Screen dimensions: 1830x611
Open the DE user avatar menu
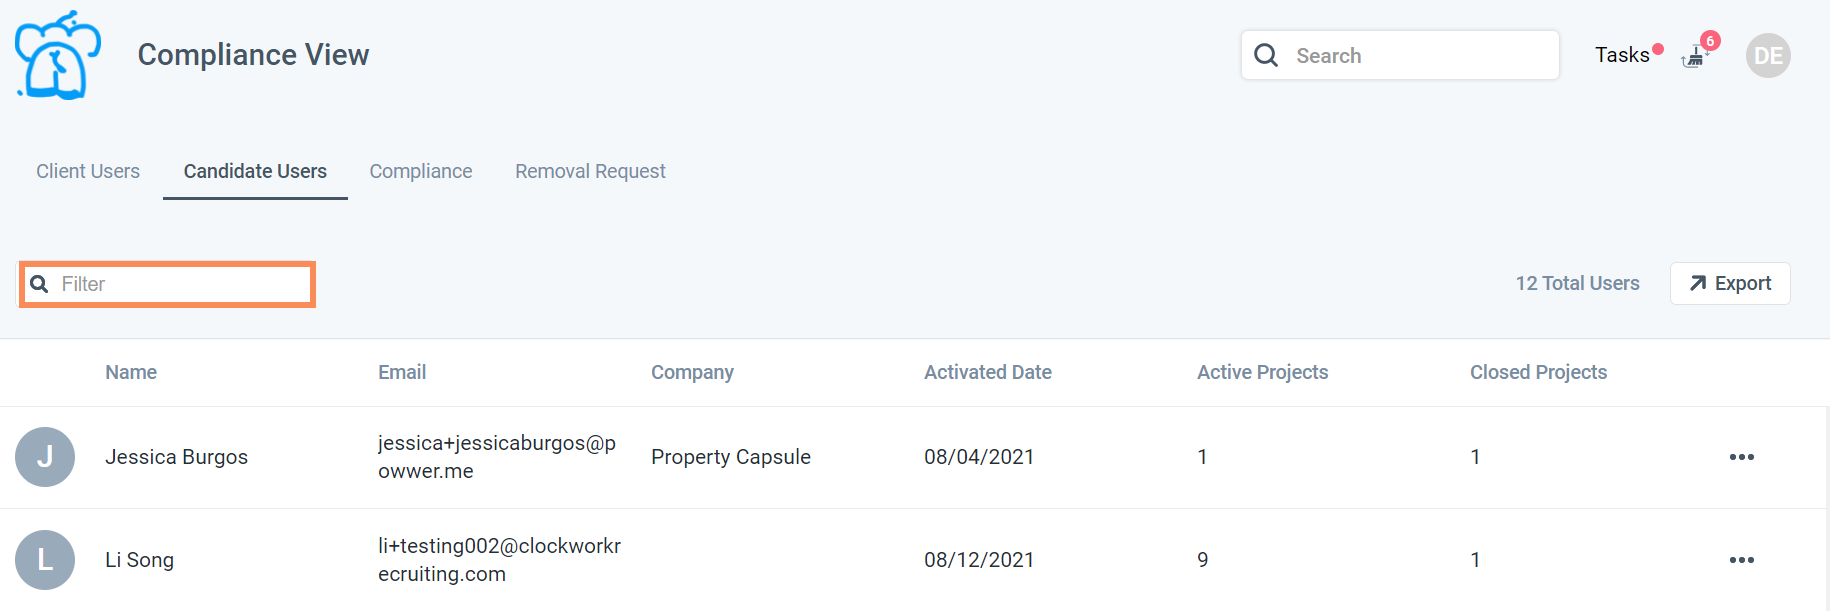pos(1767,56)
